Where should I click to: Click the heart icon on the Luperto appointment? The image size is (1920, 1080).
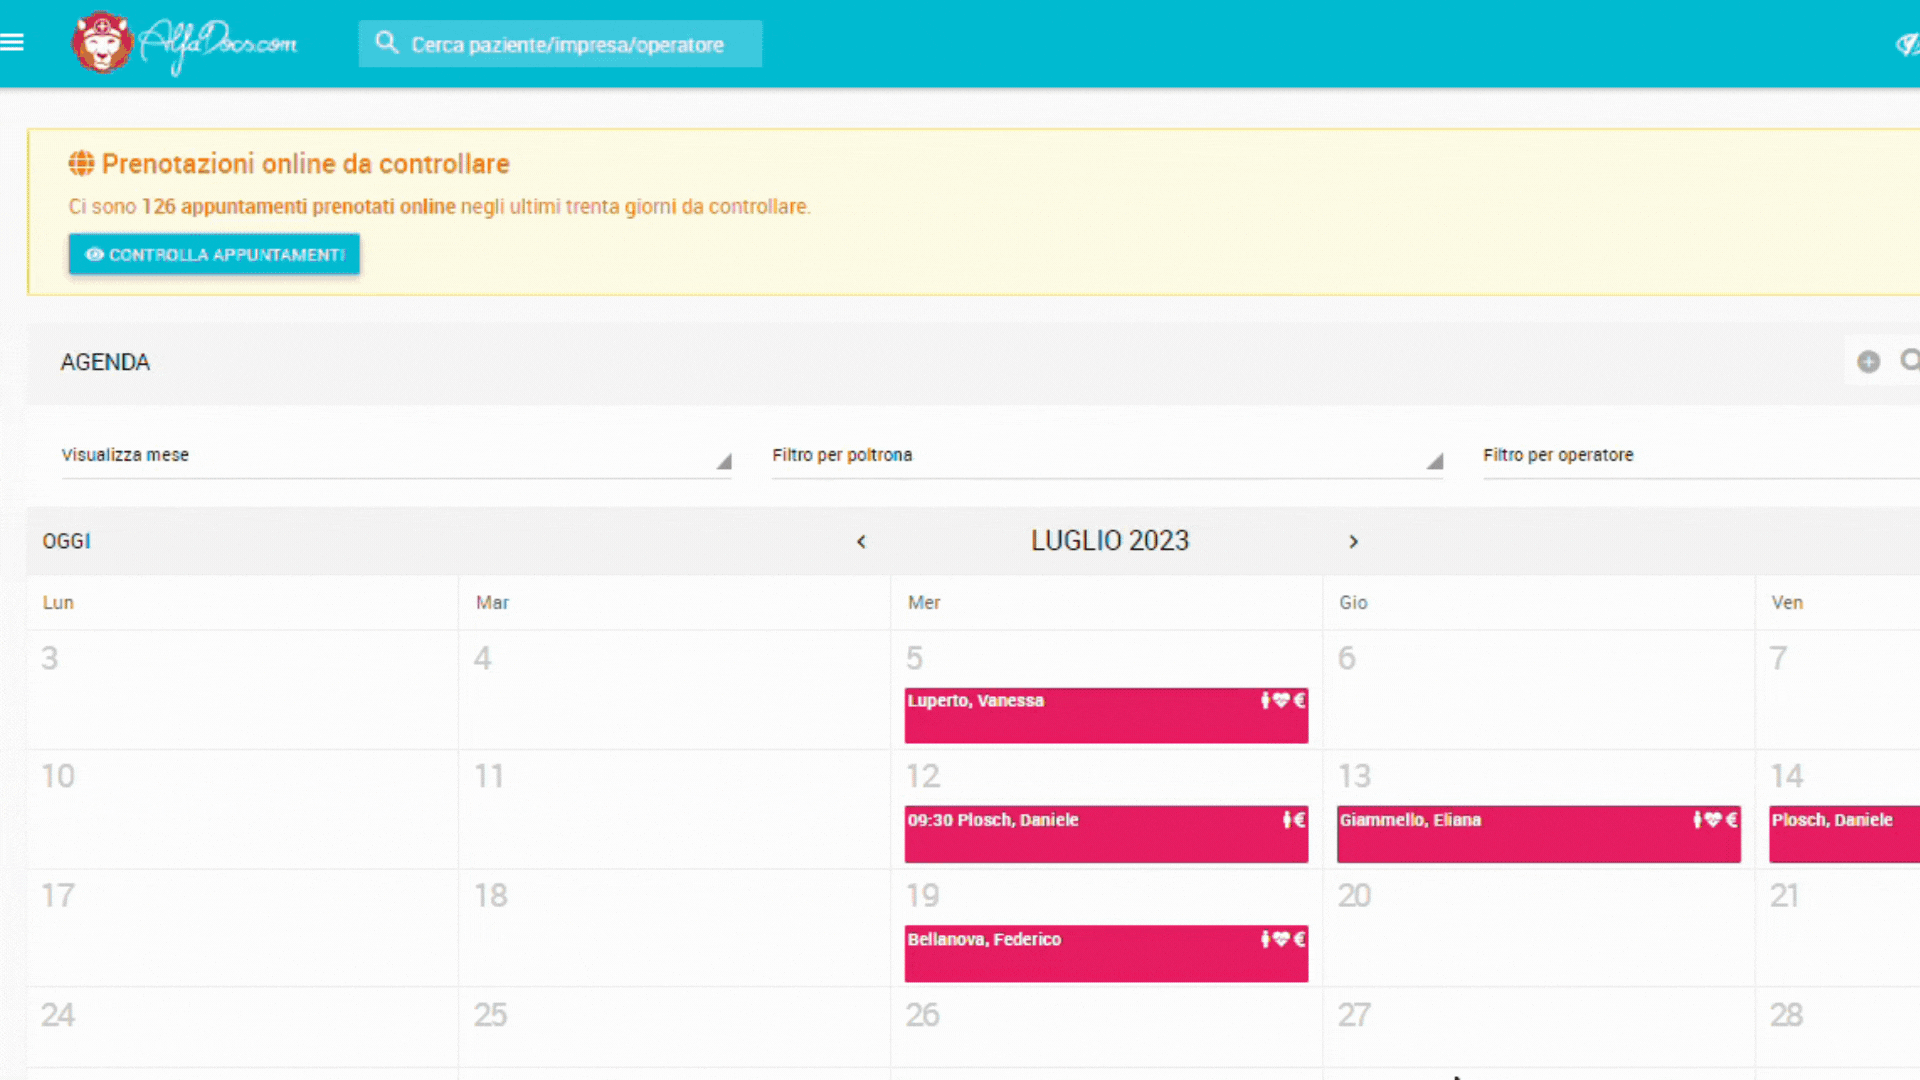(1281, 700)
